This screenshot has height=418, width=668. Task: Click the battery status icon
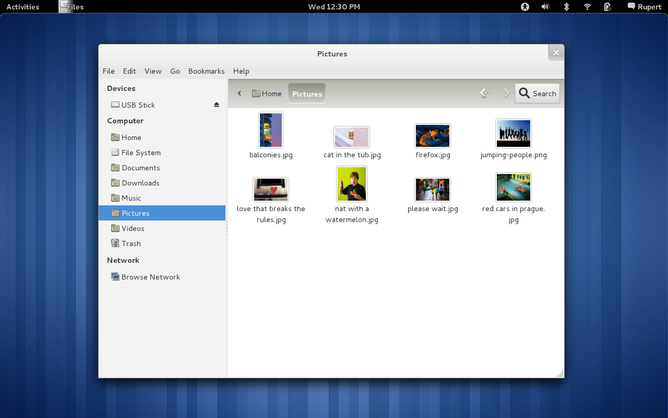(607, 6)
